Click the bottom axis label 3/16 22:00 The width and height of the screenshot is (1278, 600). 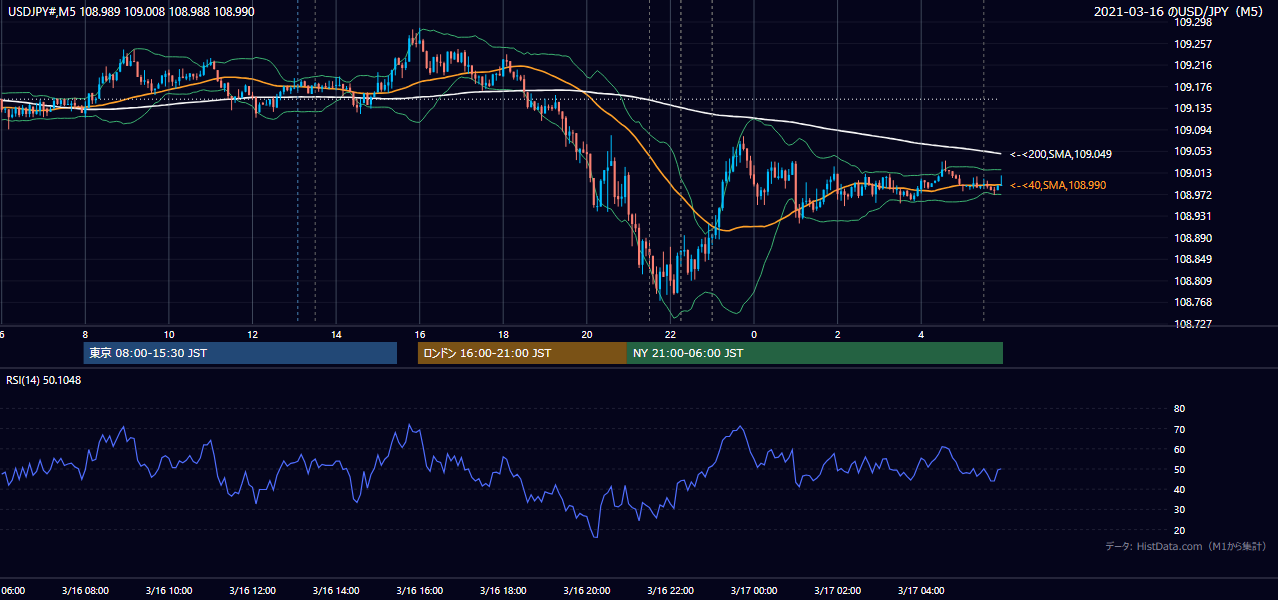pyautogui.click(x=671, y=591)
